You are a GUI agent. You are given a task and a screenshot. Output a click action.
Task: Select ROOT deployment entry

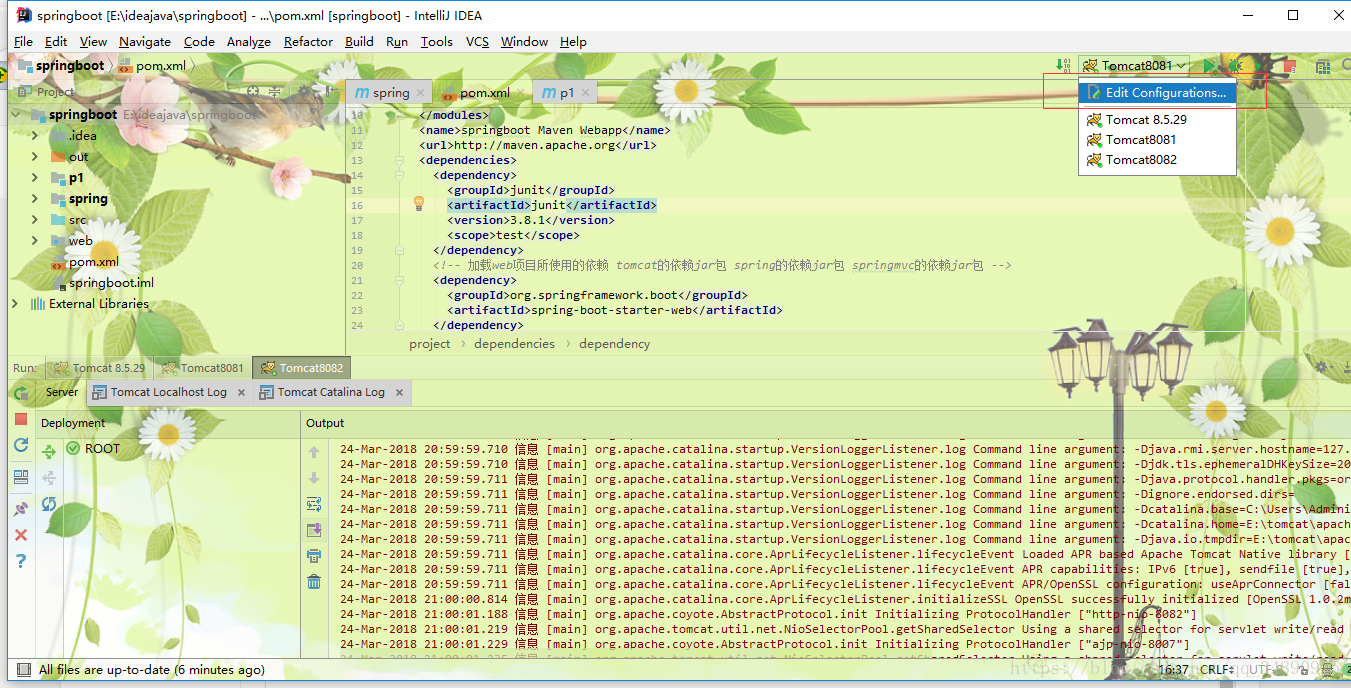(102, 448)
